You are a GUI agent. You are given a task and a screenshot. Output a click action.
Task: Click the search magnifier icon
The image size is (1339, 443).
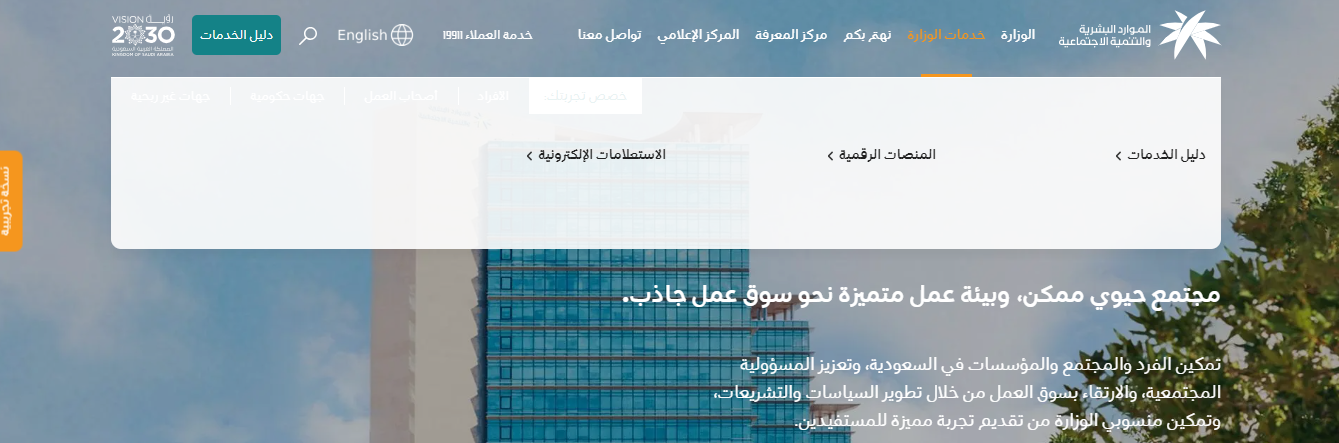309,35
